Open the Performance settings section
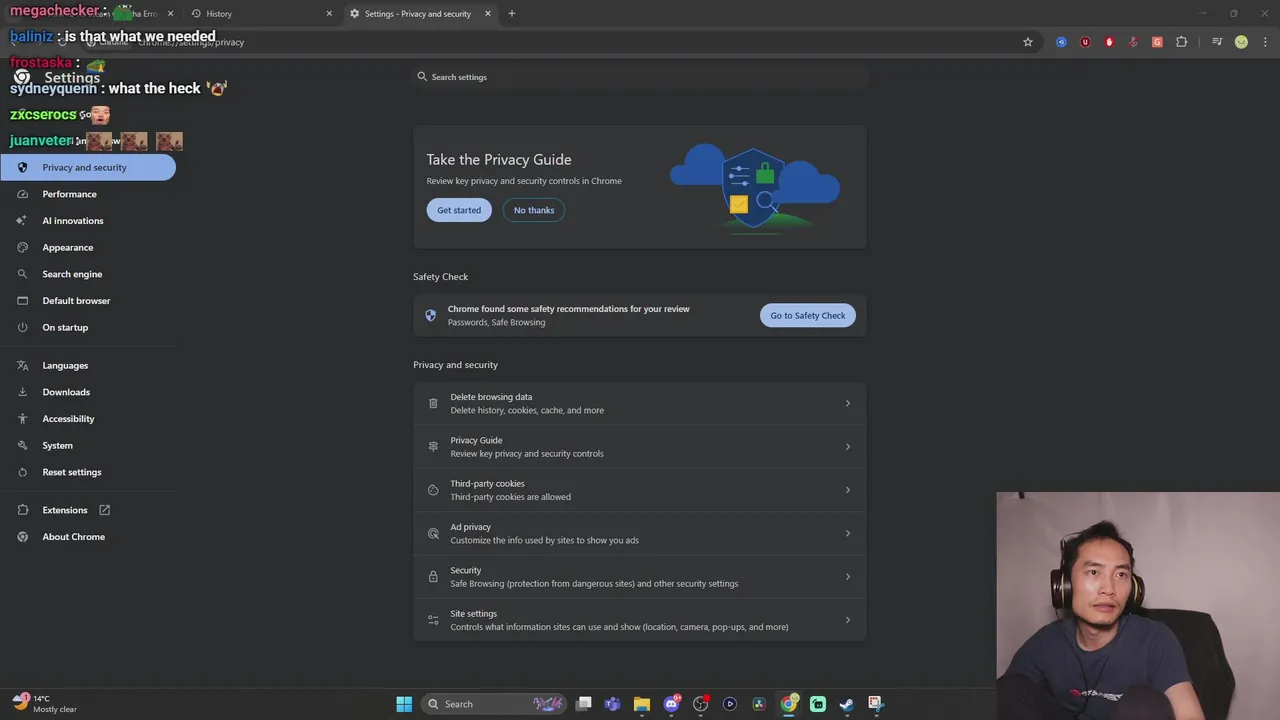 69,194
